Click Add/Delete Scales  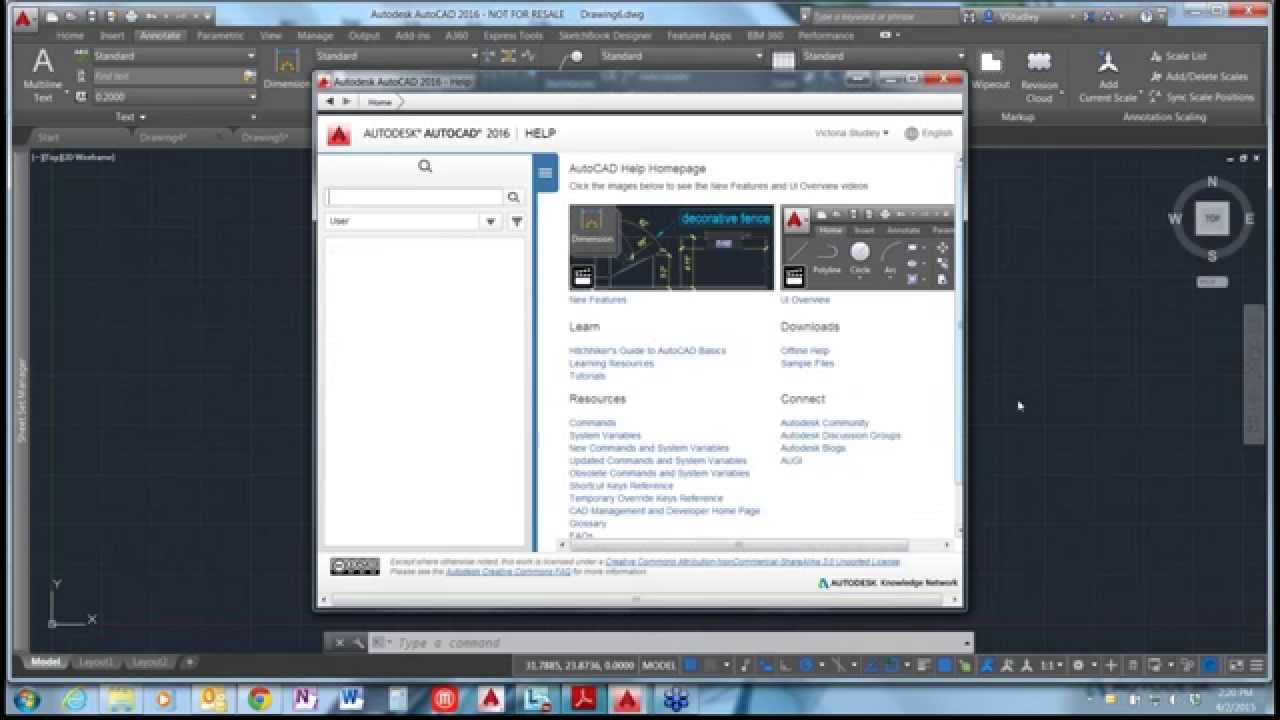(x=1198, y=76)
